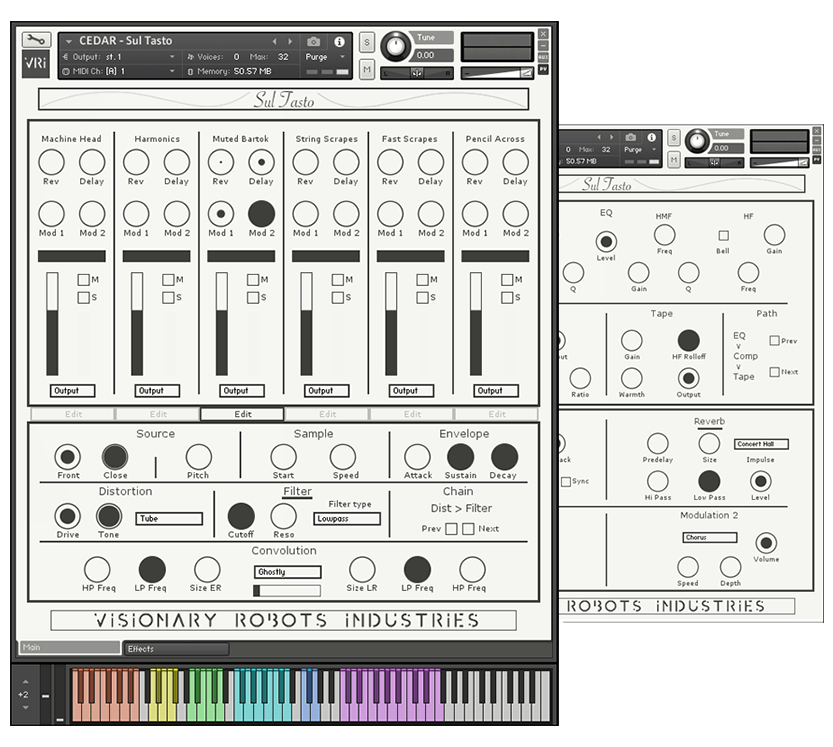Viewport: 833px width, 747px height.
Task: Click the Solo S button in header
Action: pyautogui.click(x=367, y=42)
